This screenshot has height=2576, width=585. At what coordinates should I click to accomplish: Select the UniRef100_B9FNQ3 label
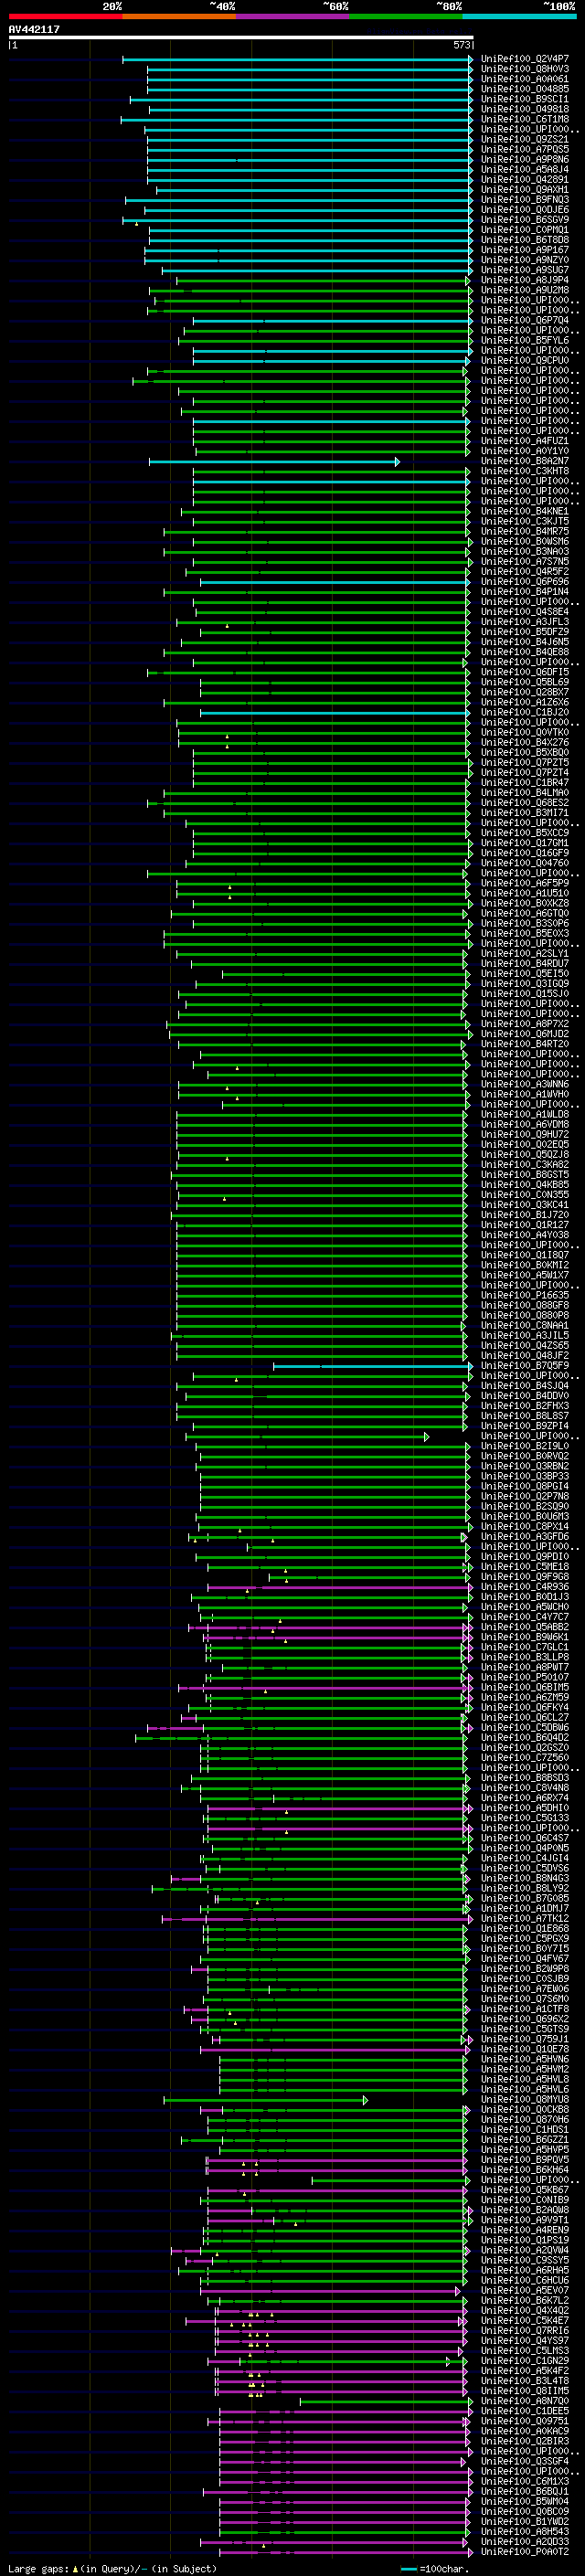point(525,199)
